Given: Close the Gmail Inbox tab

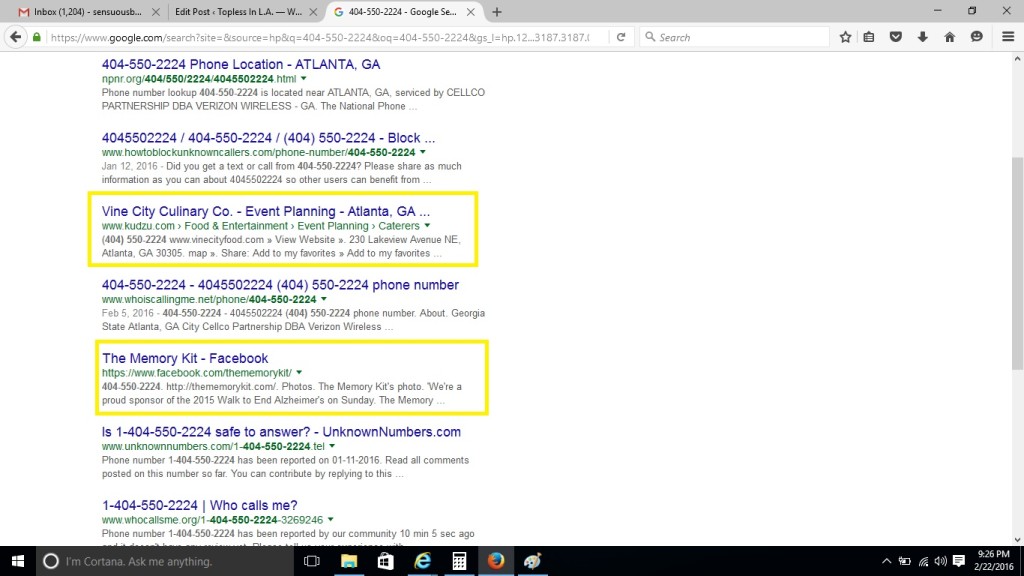Looking at the screenshot, I should click(x=155, y=12).
